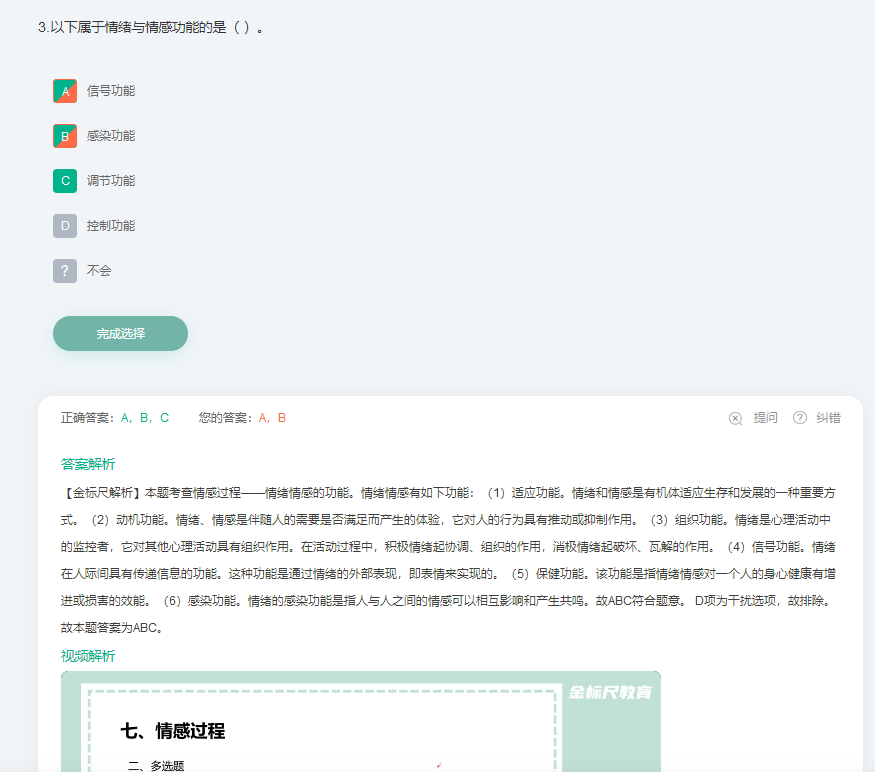The image size is (875, 772).
Task: Click the circled-x icon beside 提问
Action: [x=735, y=418]
